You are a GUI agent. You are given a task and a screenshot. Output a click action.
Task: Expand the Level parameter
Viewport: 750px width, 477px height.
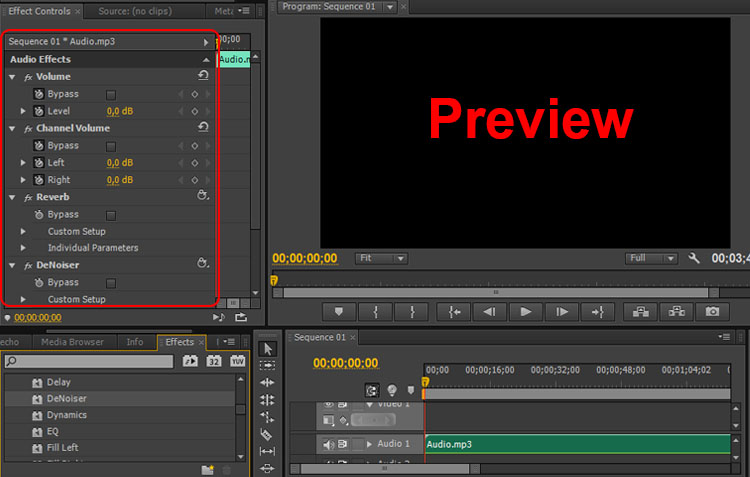23,111
